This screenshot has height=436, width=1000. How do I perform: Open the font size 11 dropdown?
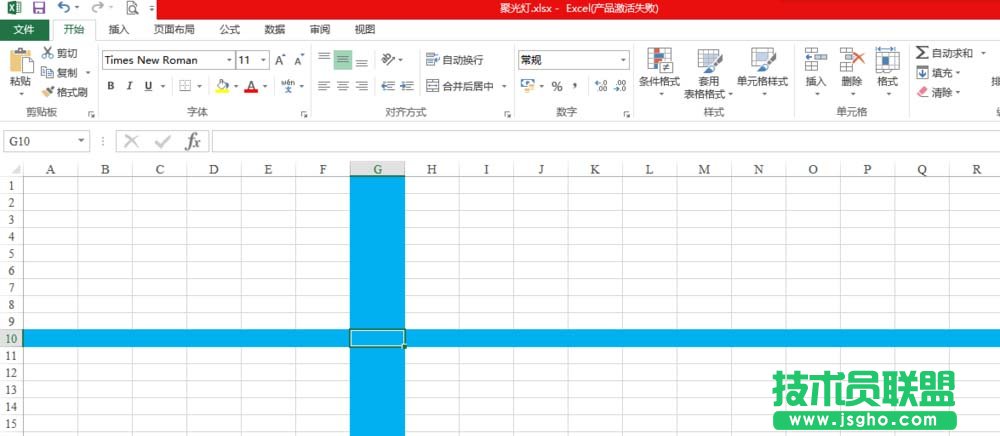point(263,60)
